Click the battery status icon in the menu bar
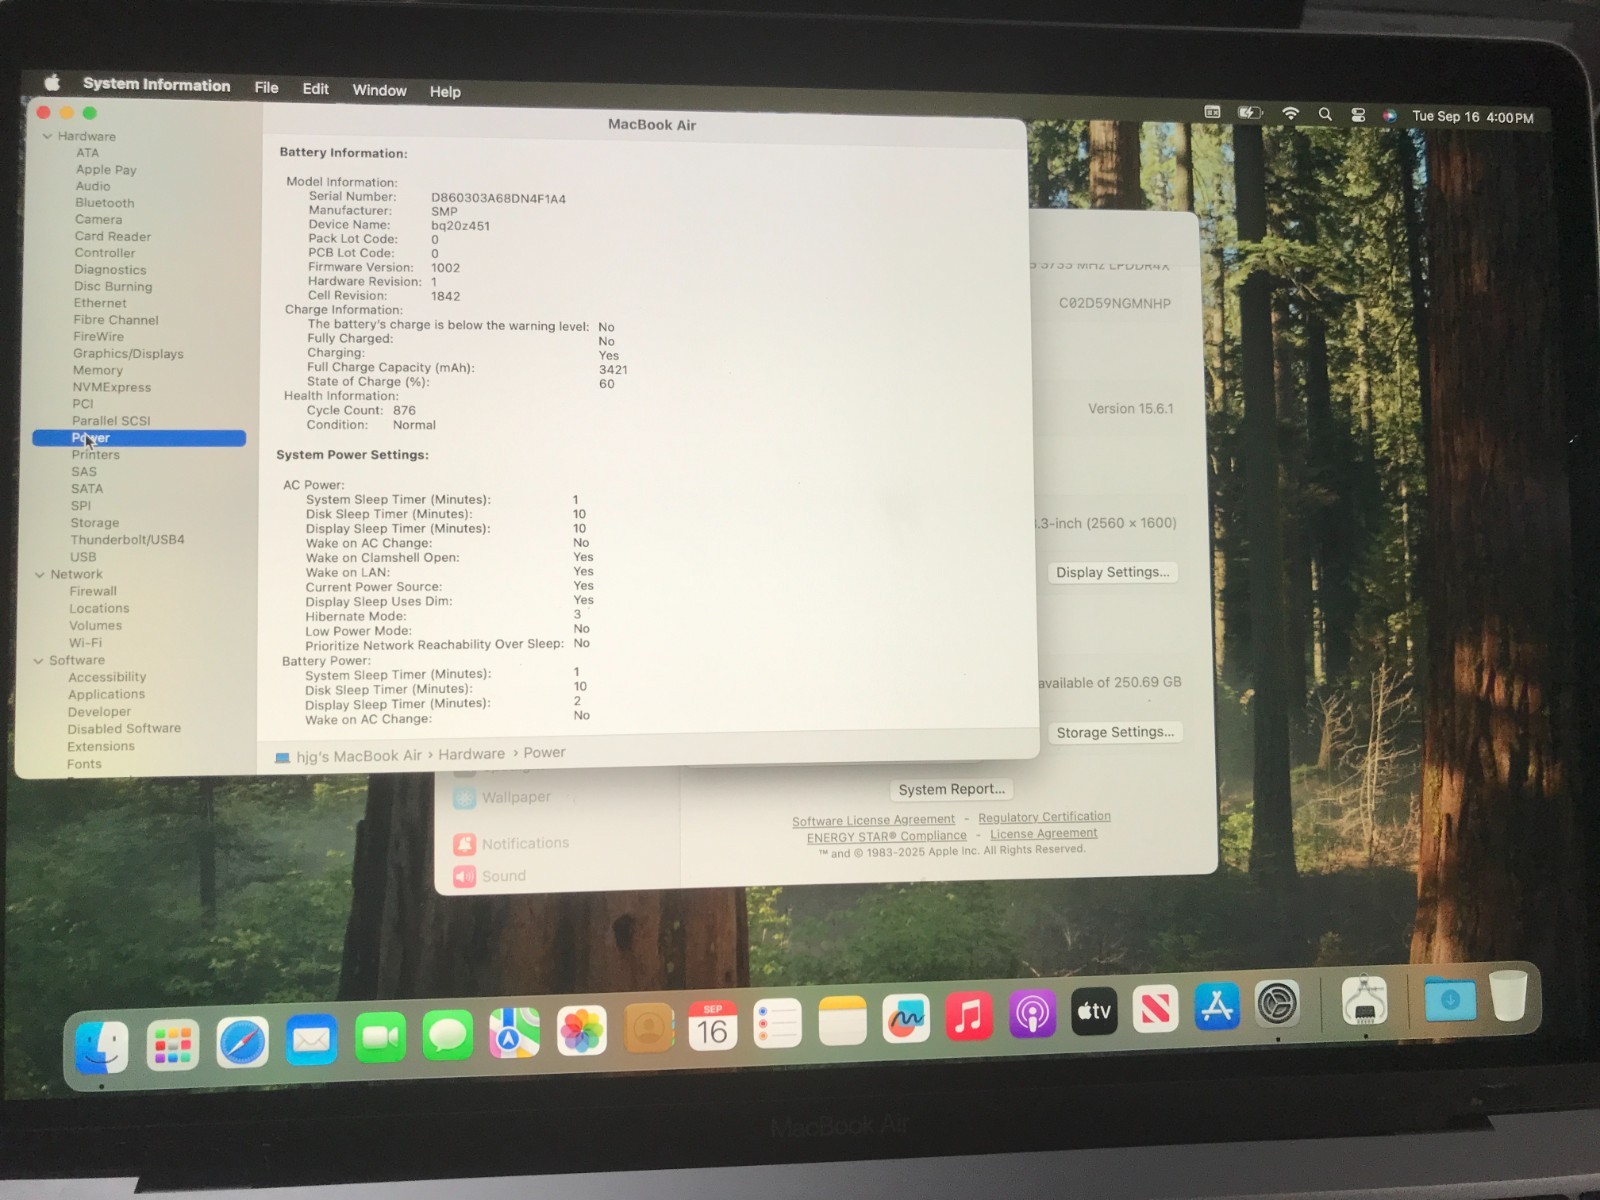Image resolution: width=1600 pixels, height=1200 pixels. coord(1250,113)
